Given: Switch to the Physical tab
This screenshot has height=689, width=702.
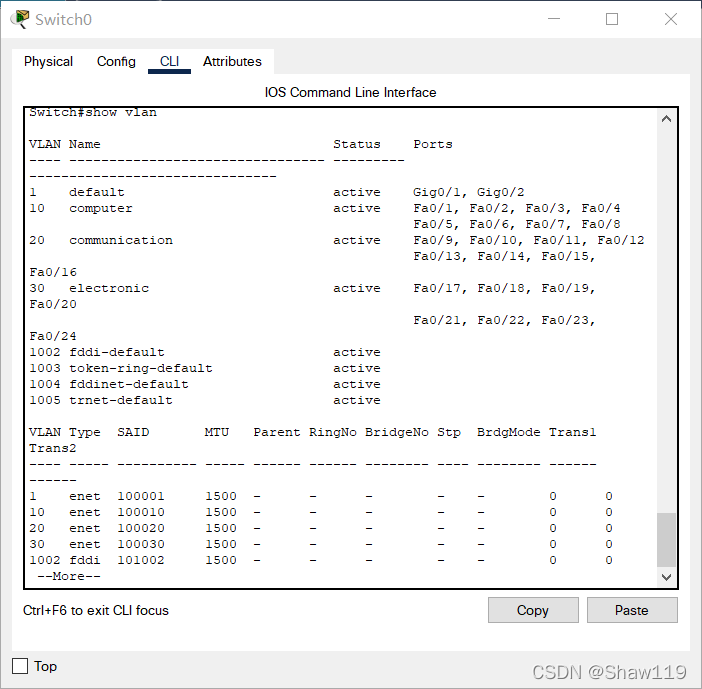Looking at the screenshot, I should 48,61.
